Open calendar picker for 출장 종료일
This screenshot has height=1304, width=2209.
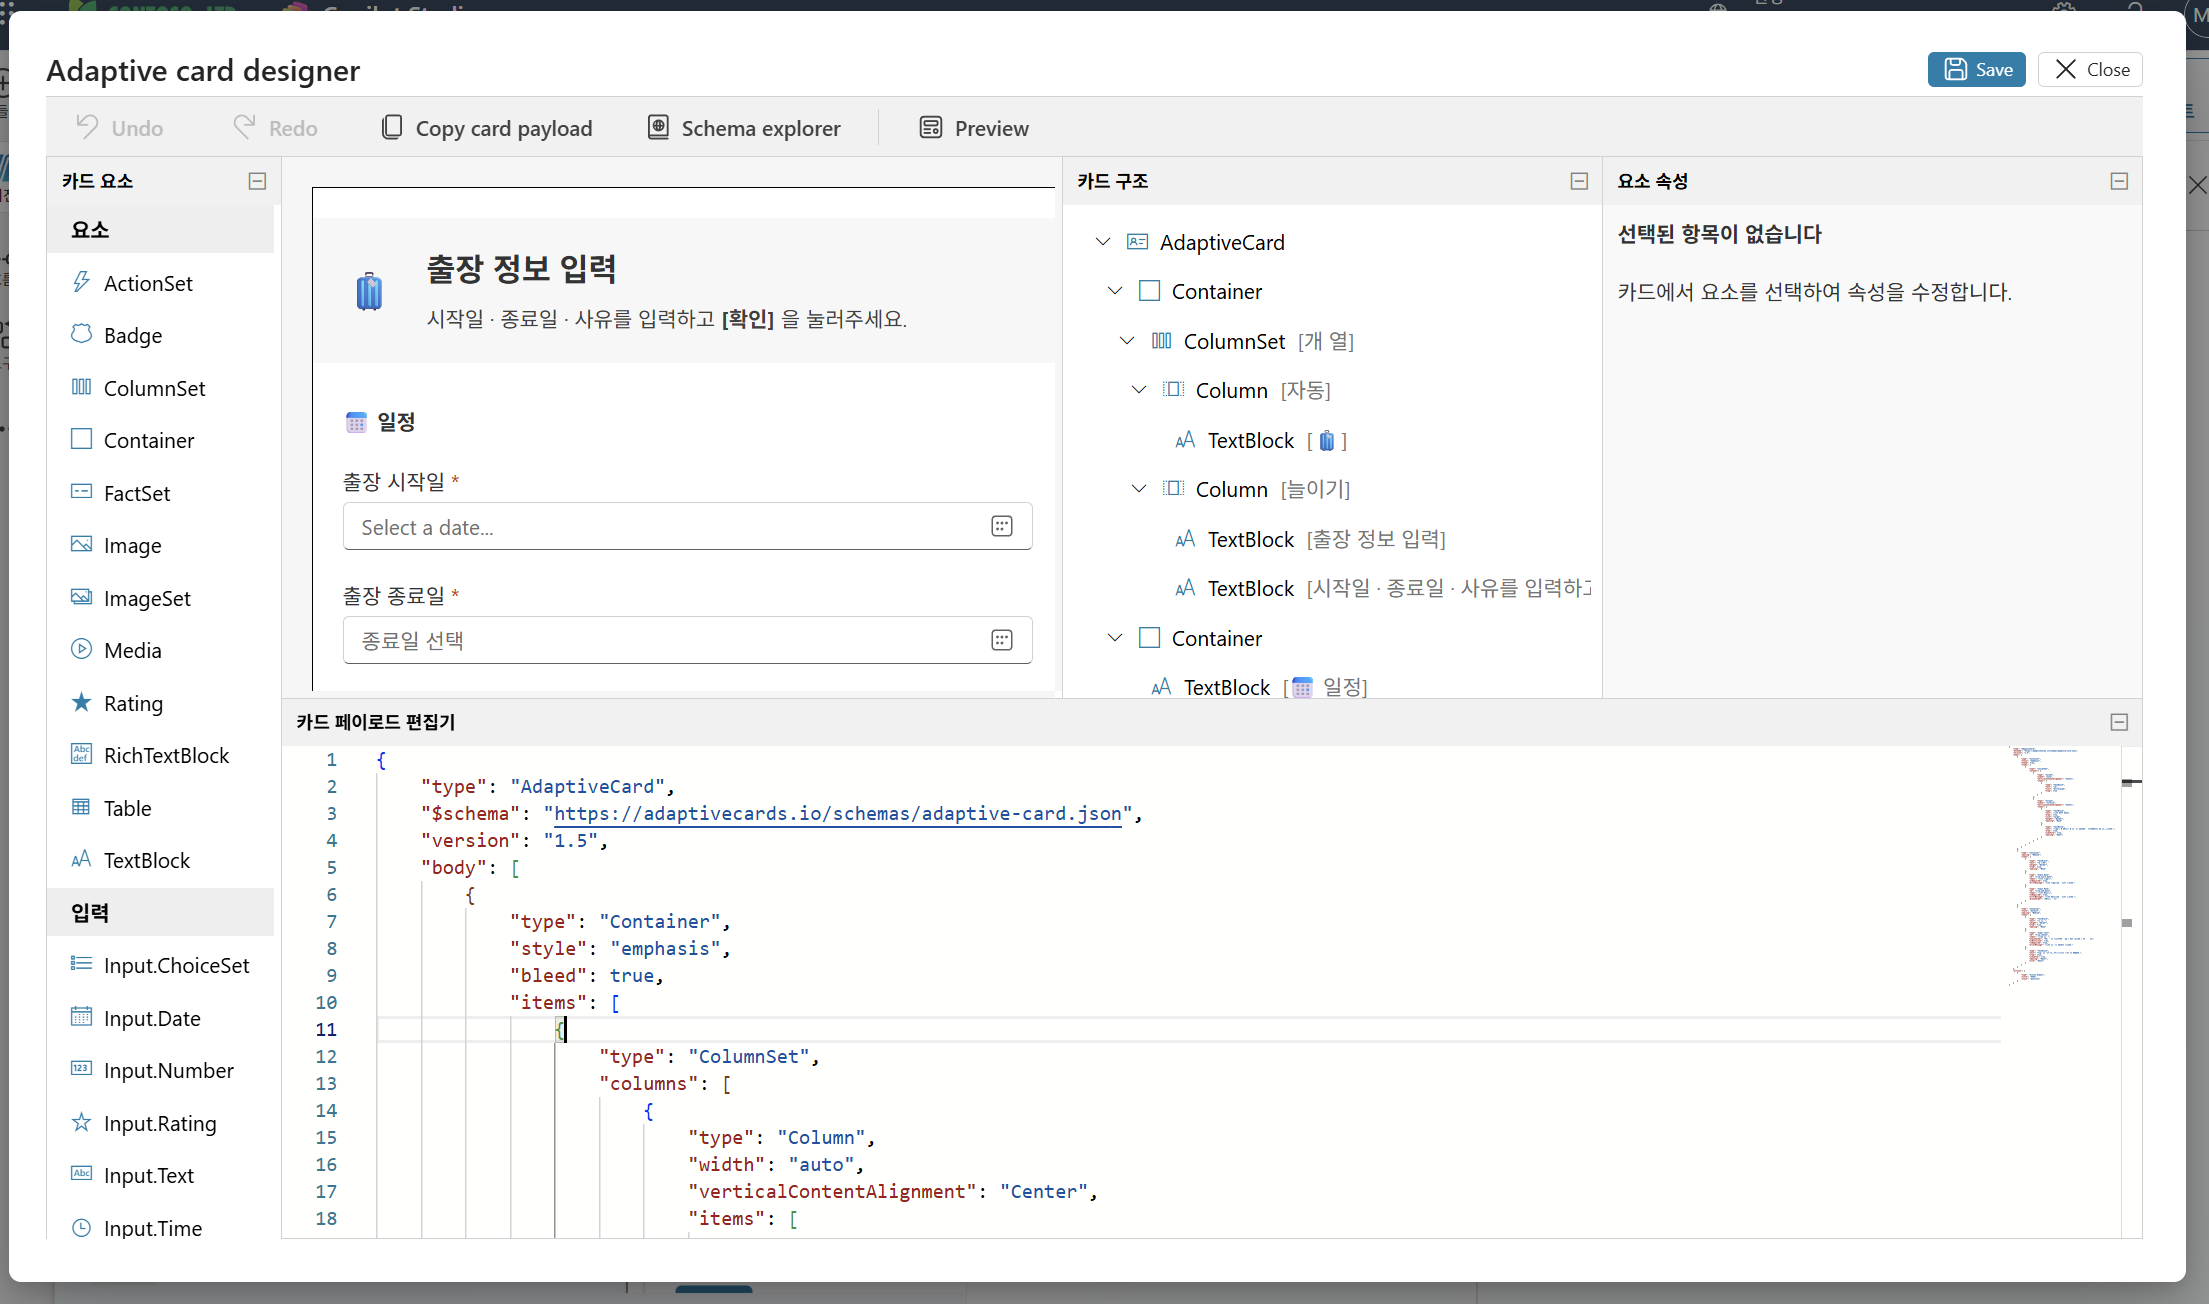point(1001,640)
